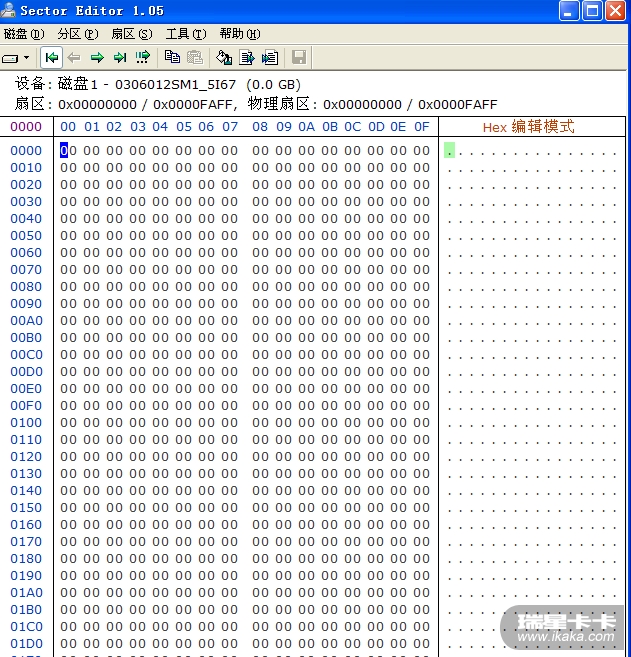This screenshot has height=657, width=631.
Task: Click the disk drive selector icon
Action: tap(11, 58)
